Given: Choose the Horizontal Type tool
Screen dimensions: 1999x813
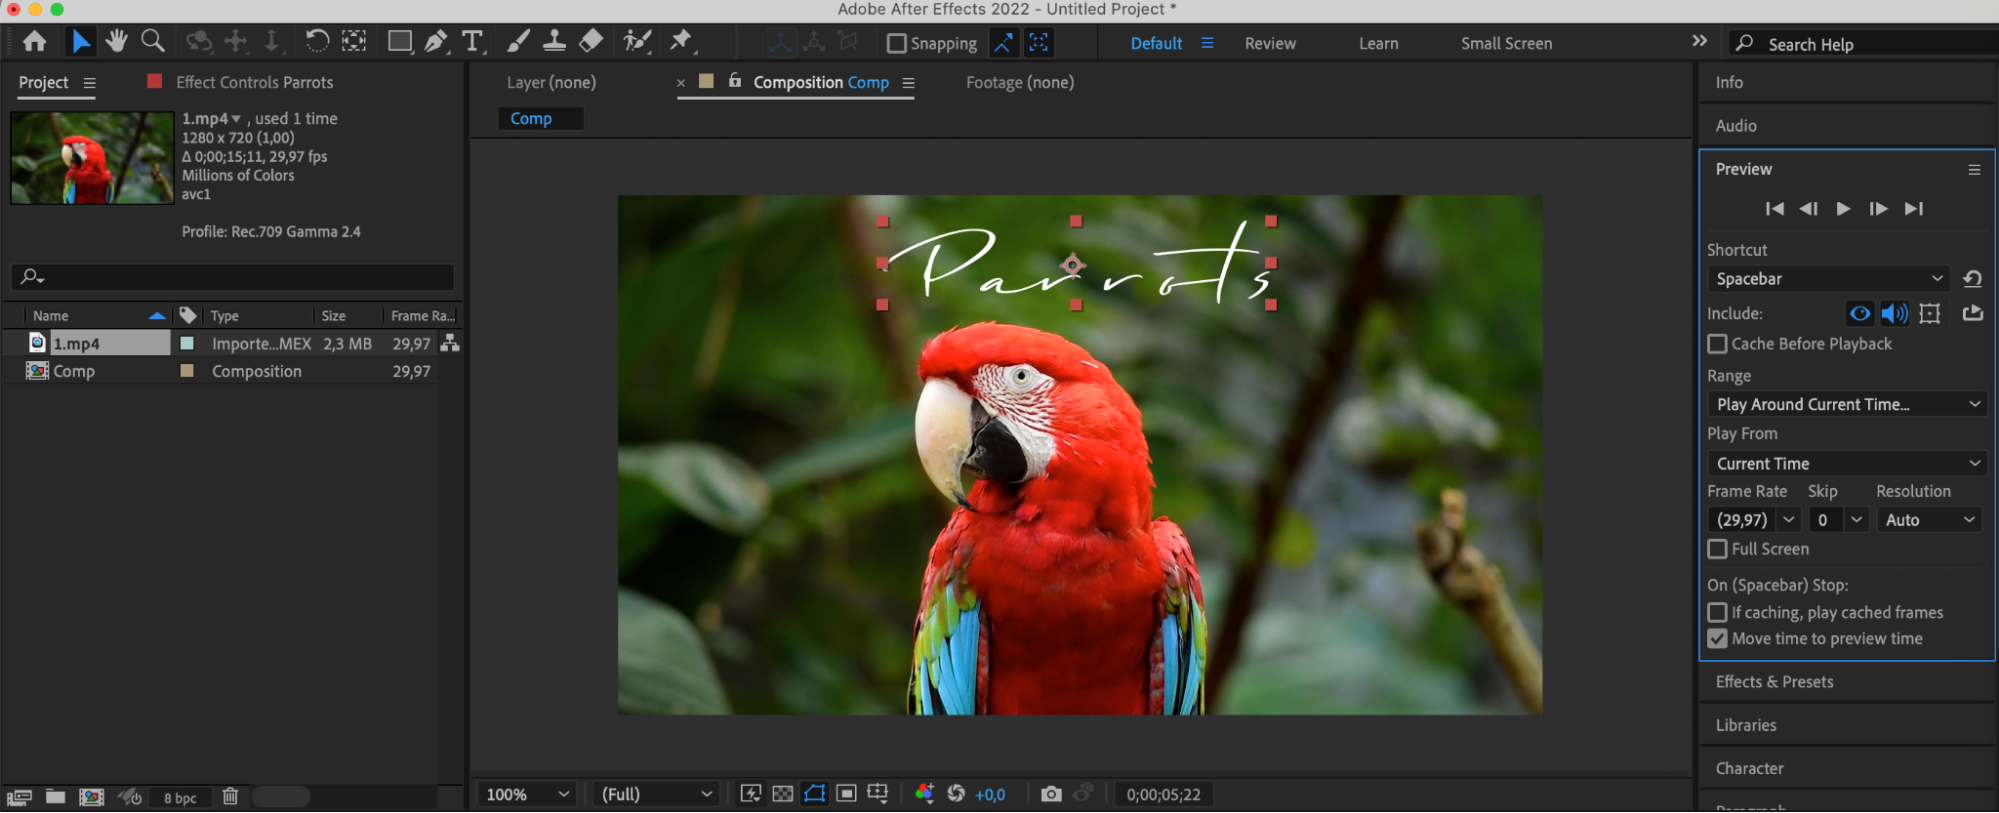Looking at the screenshot, I should pos(472,41).
